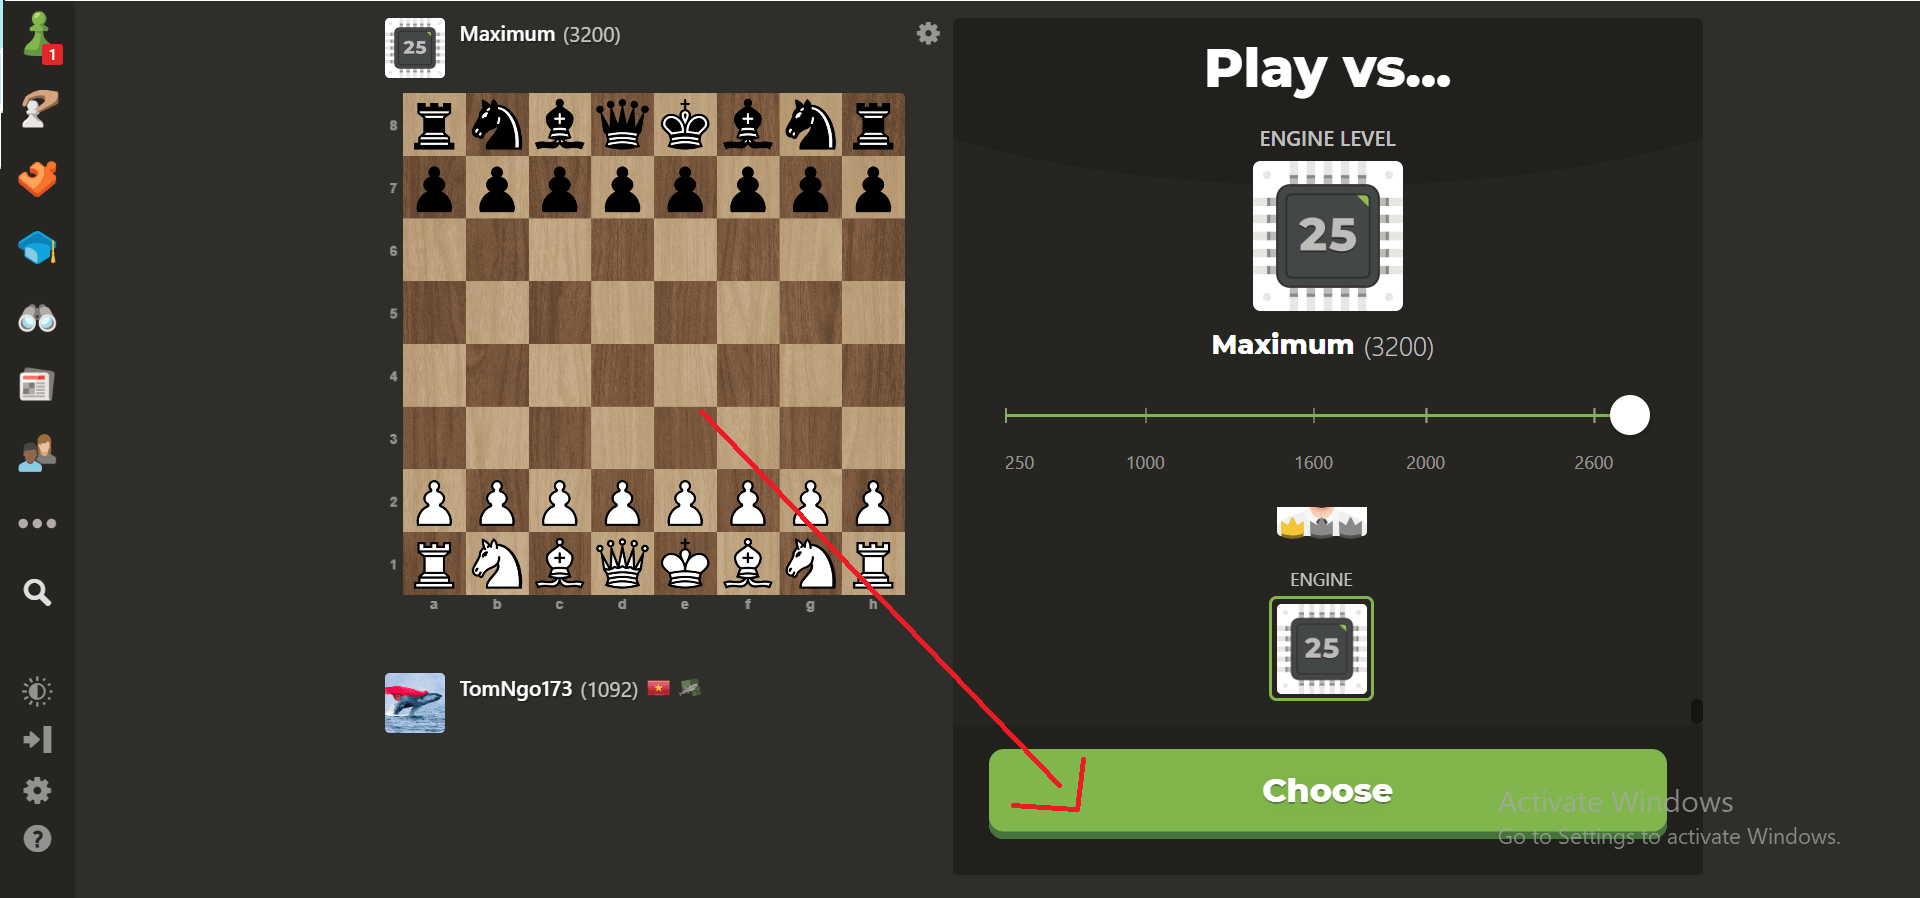The image size is (1920, 898).
Task: Open the Puzzles icon in sidebar
Action: pyautogui.click(x=38, y=108)
